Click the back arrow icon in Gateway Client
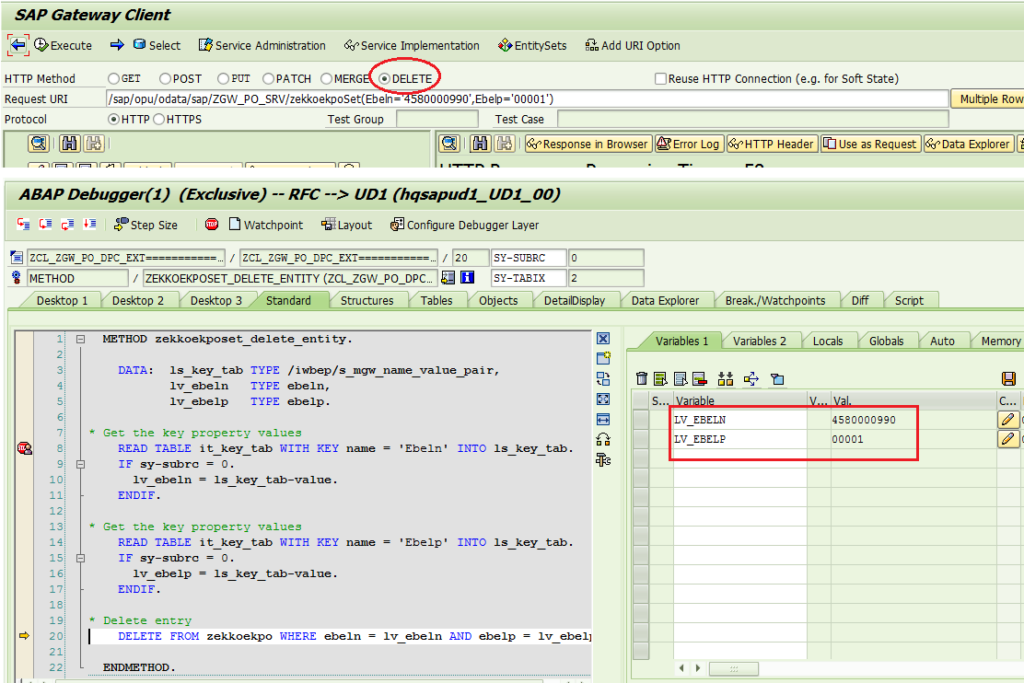Image resolution: width=1024 pixels, height=683 pixels. point(18,45)
